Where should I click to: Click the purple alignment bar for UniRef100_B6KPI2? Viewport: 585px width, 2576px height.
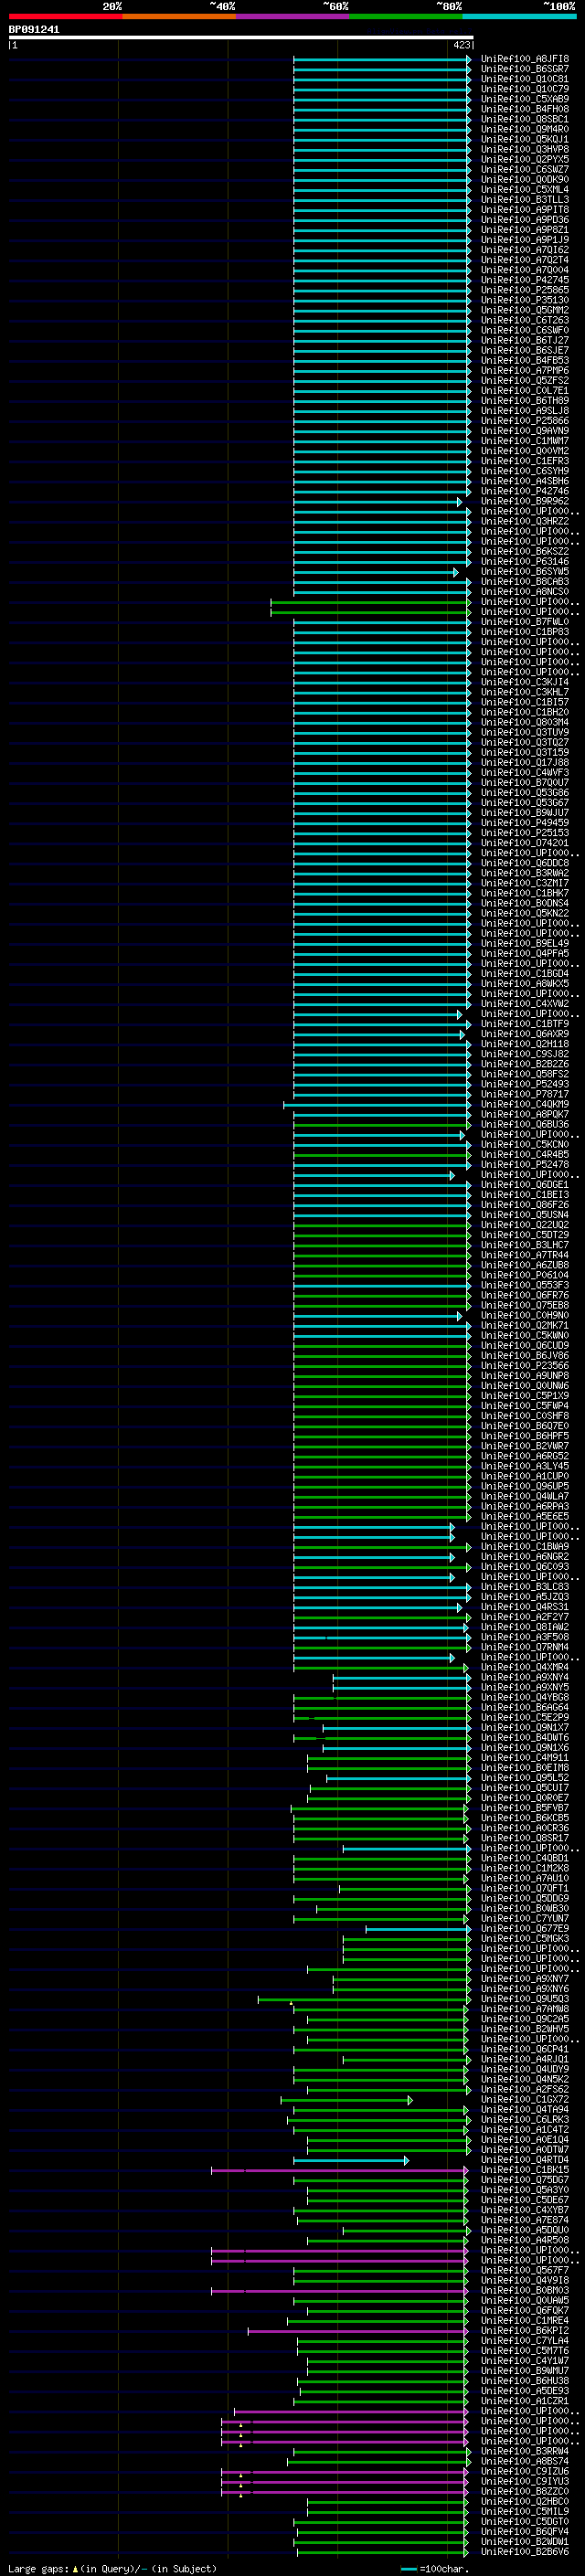(x=358, y=2330)
